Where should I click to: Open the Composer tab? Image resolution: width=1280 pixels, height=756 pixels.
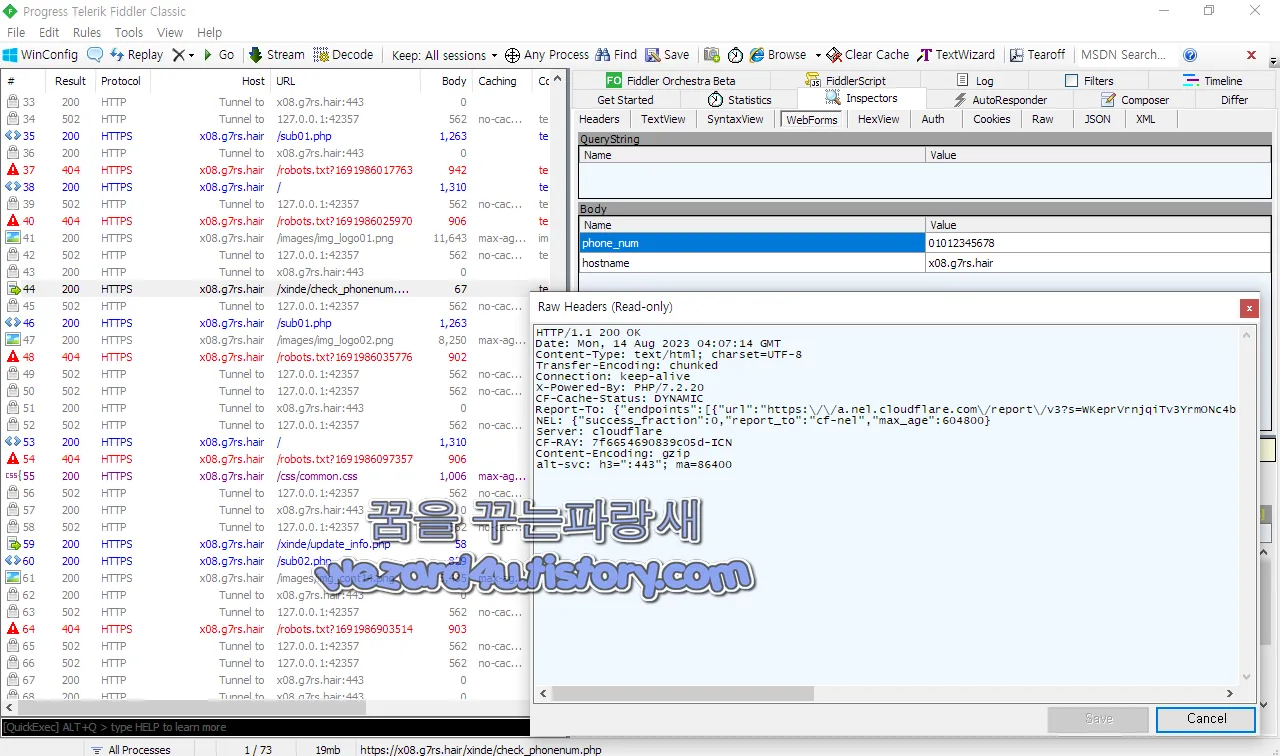(x=1134, y=100)
